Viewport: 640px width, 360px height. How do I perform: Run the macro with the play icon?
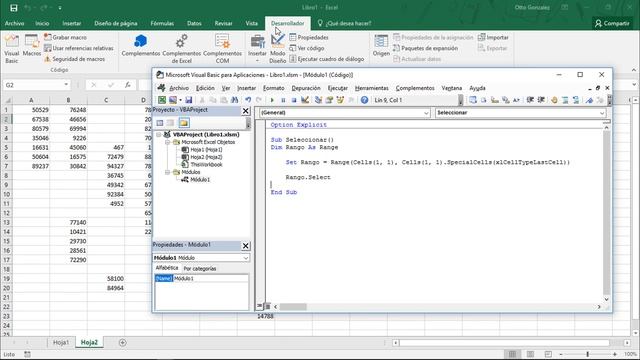click(272, 100)
